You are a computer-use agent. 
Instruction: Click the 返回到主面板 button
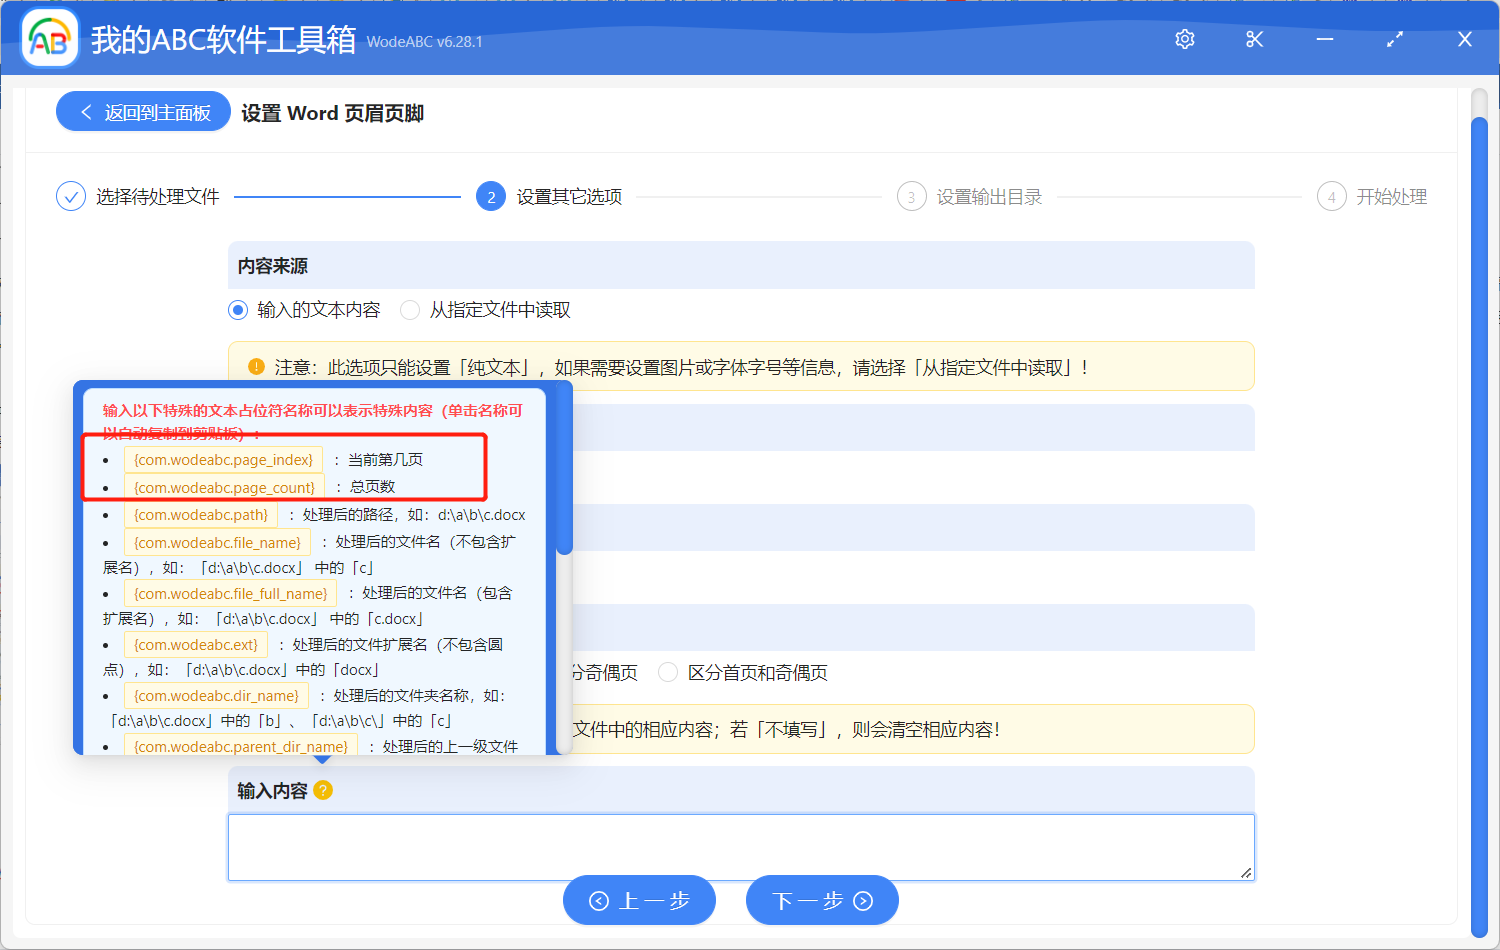click(x=142, y=111)
